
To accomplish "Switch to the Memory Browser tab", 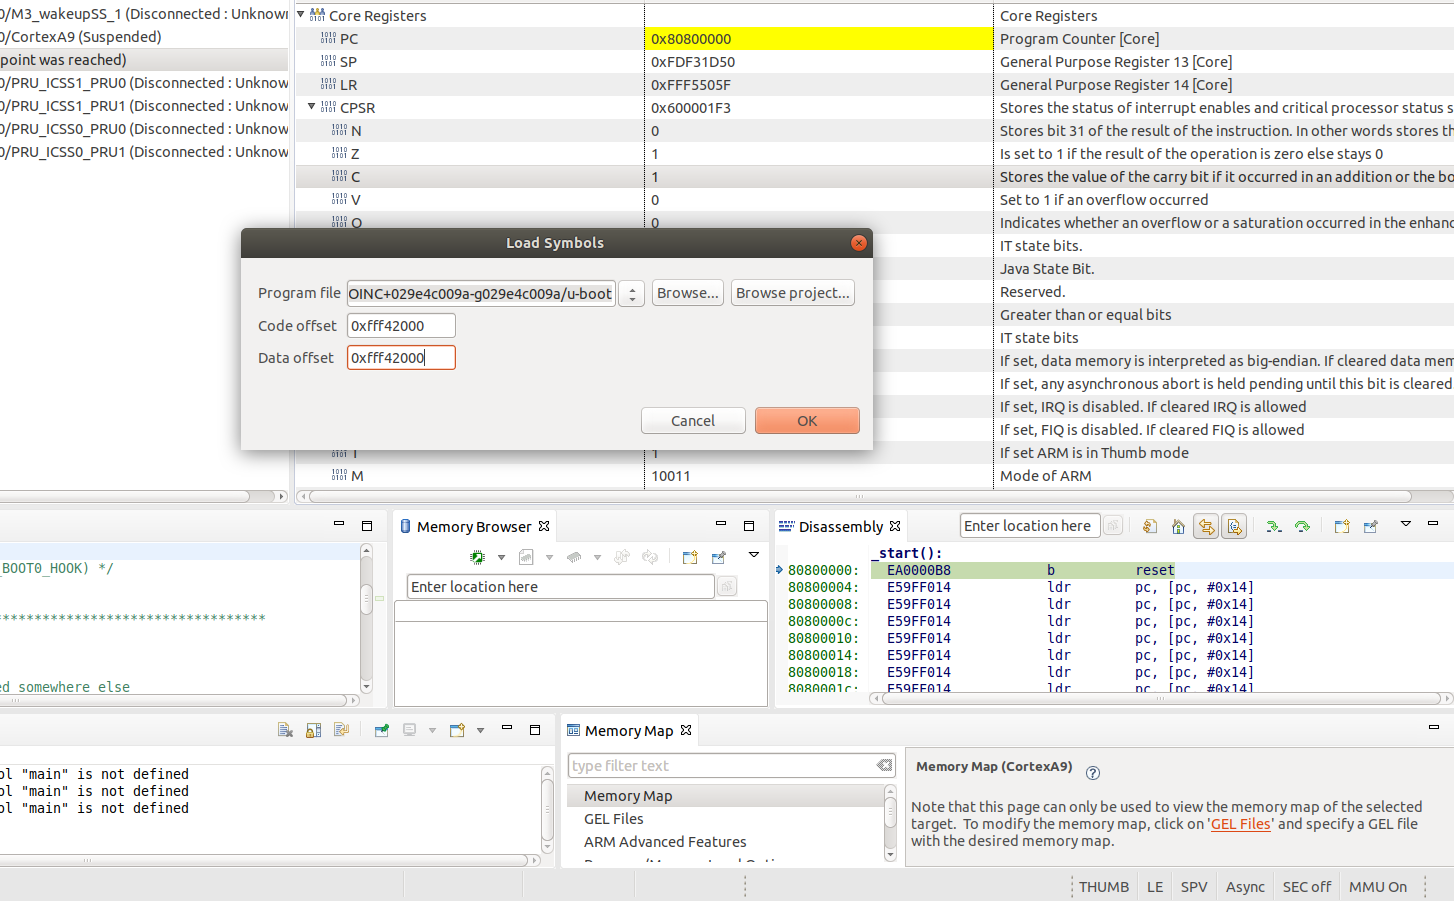I will pos(473,527).
